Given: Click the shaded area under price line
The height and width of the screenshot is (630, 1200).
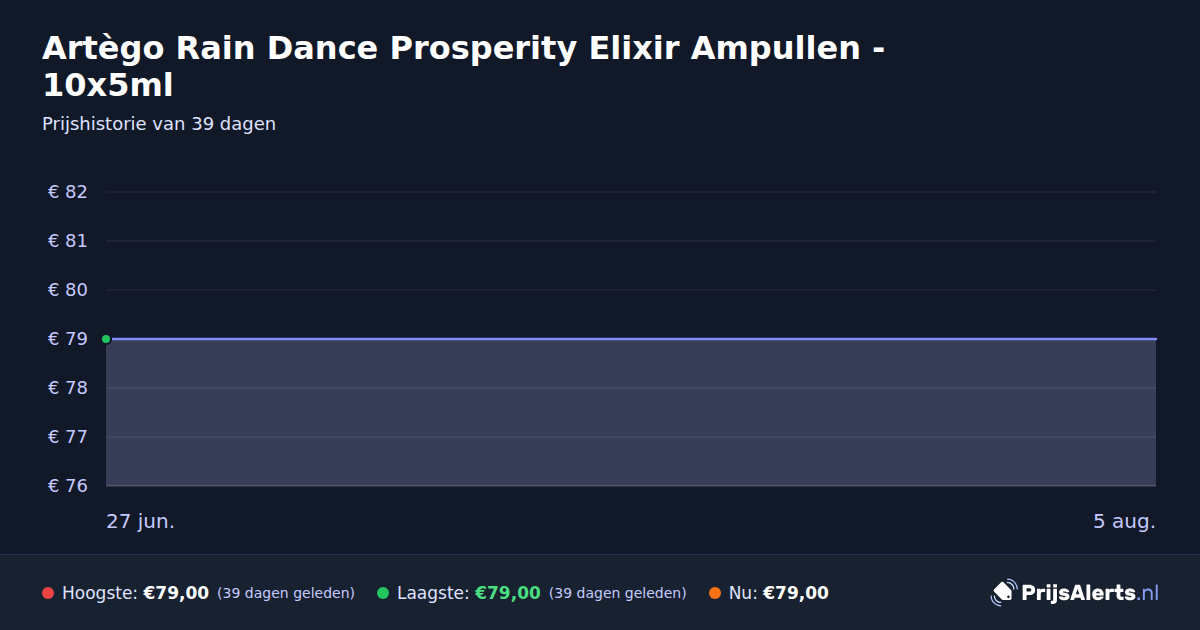Looking at the screenshot, I should click(631, 413).
